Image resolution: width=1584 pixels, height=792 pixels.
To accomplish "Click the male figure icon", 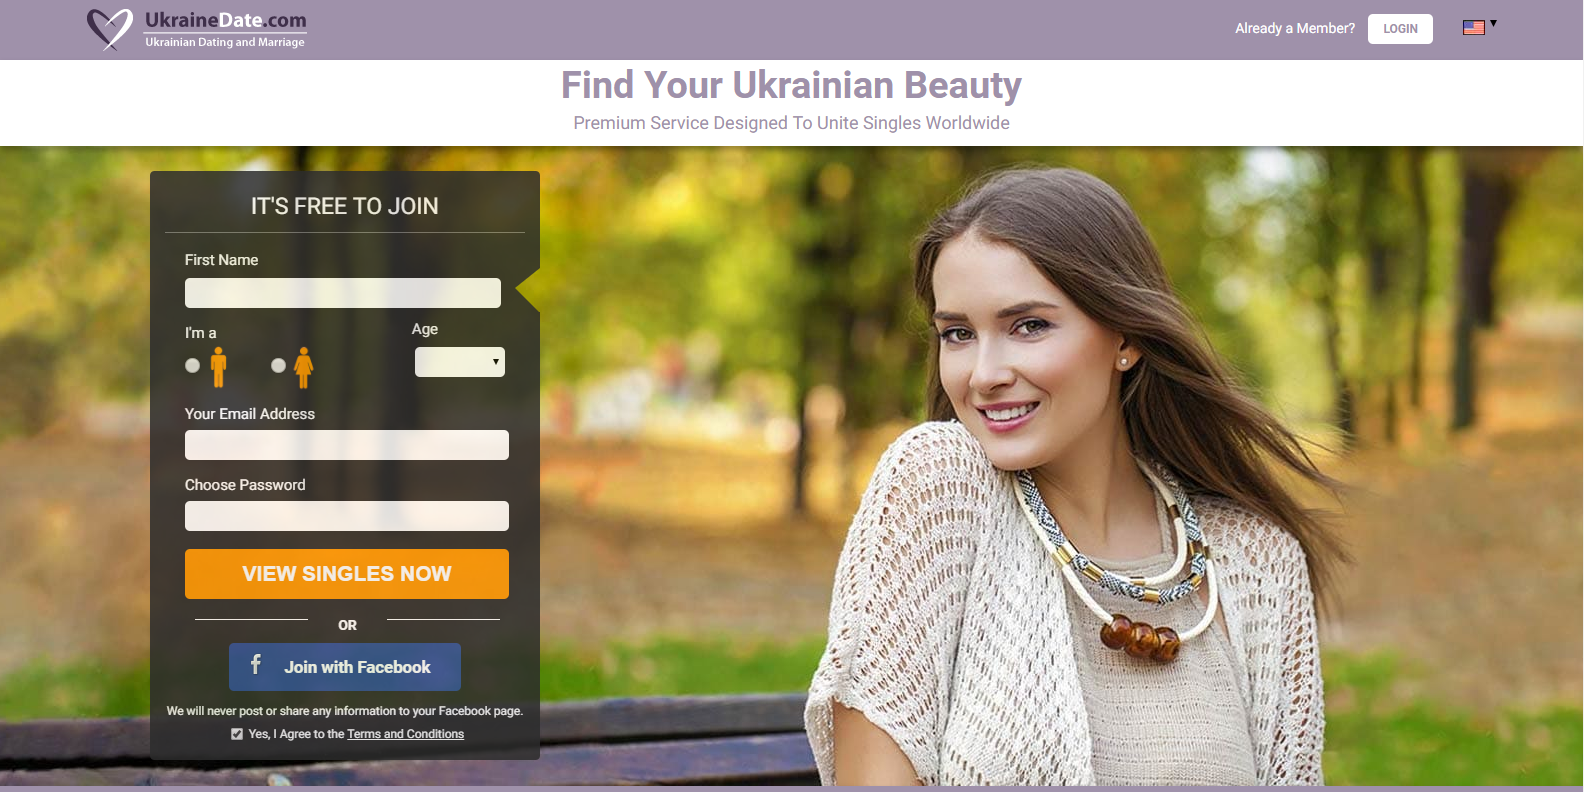I will click(219, 367).
